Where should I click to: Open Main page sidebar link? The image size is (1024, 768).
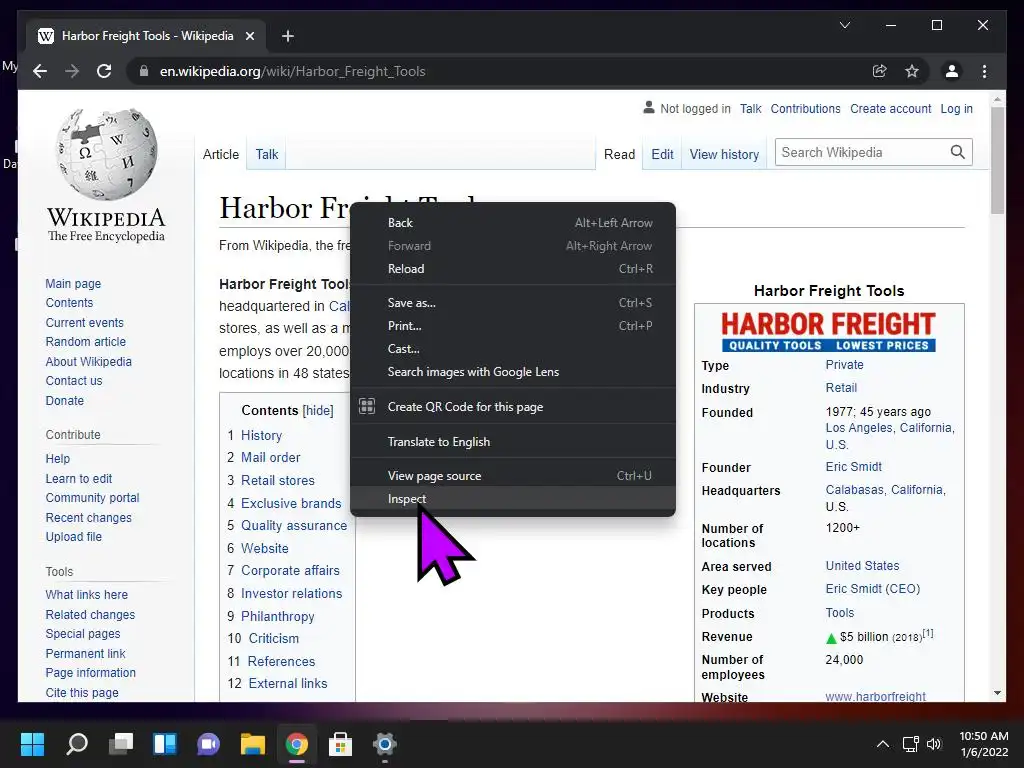pos(73,283)
